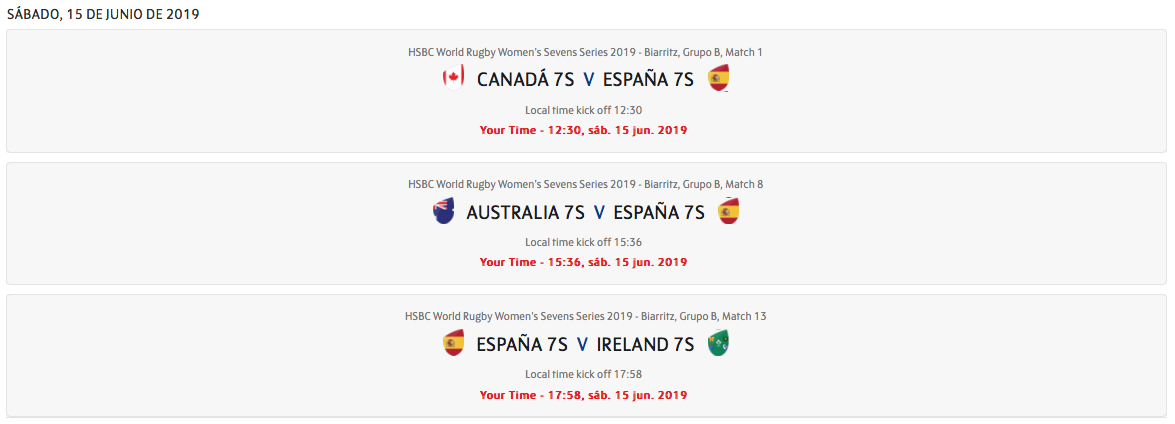Click the Spain flag beside Australia match
Image resolution: width=1175 pixels, height=424 pixels.
pyautogui.click(x=728, y=211)
